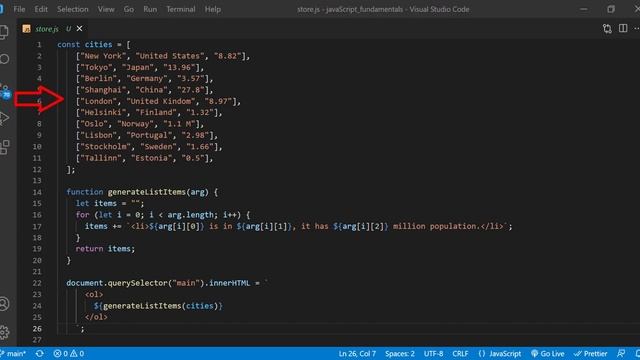Click "Helsinki" string in the cities array

coord(103,112)
